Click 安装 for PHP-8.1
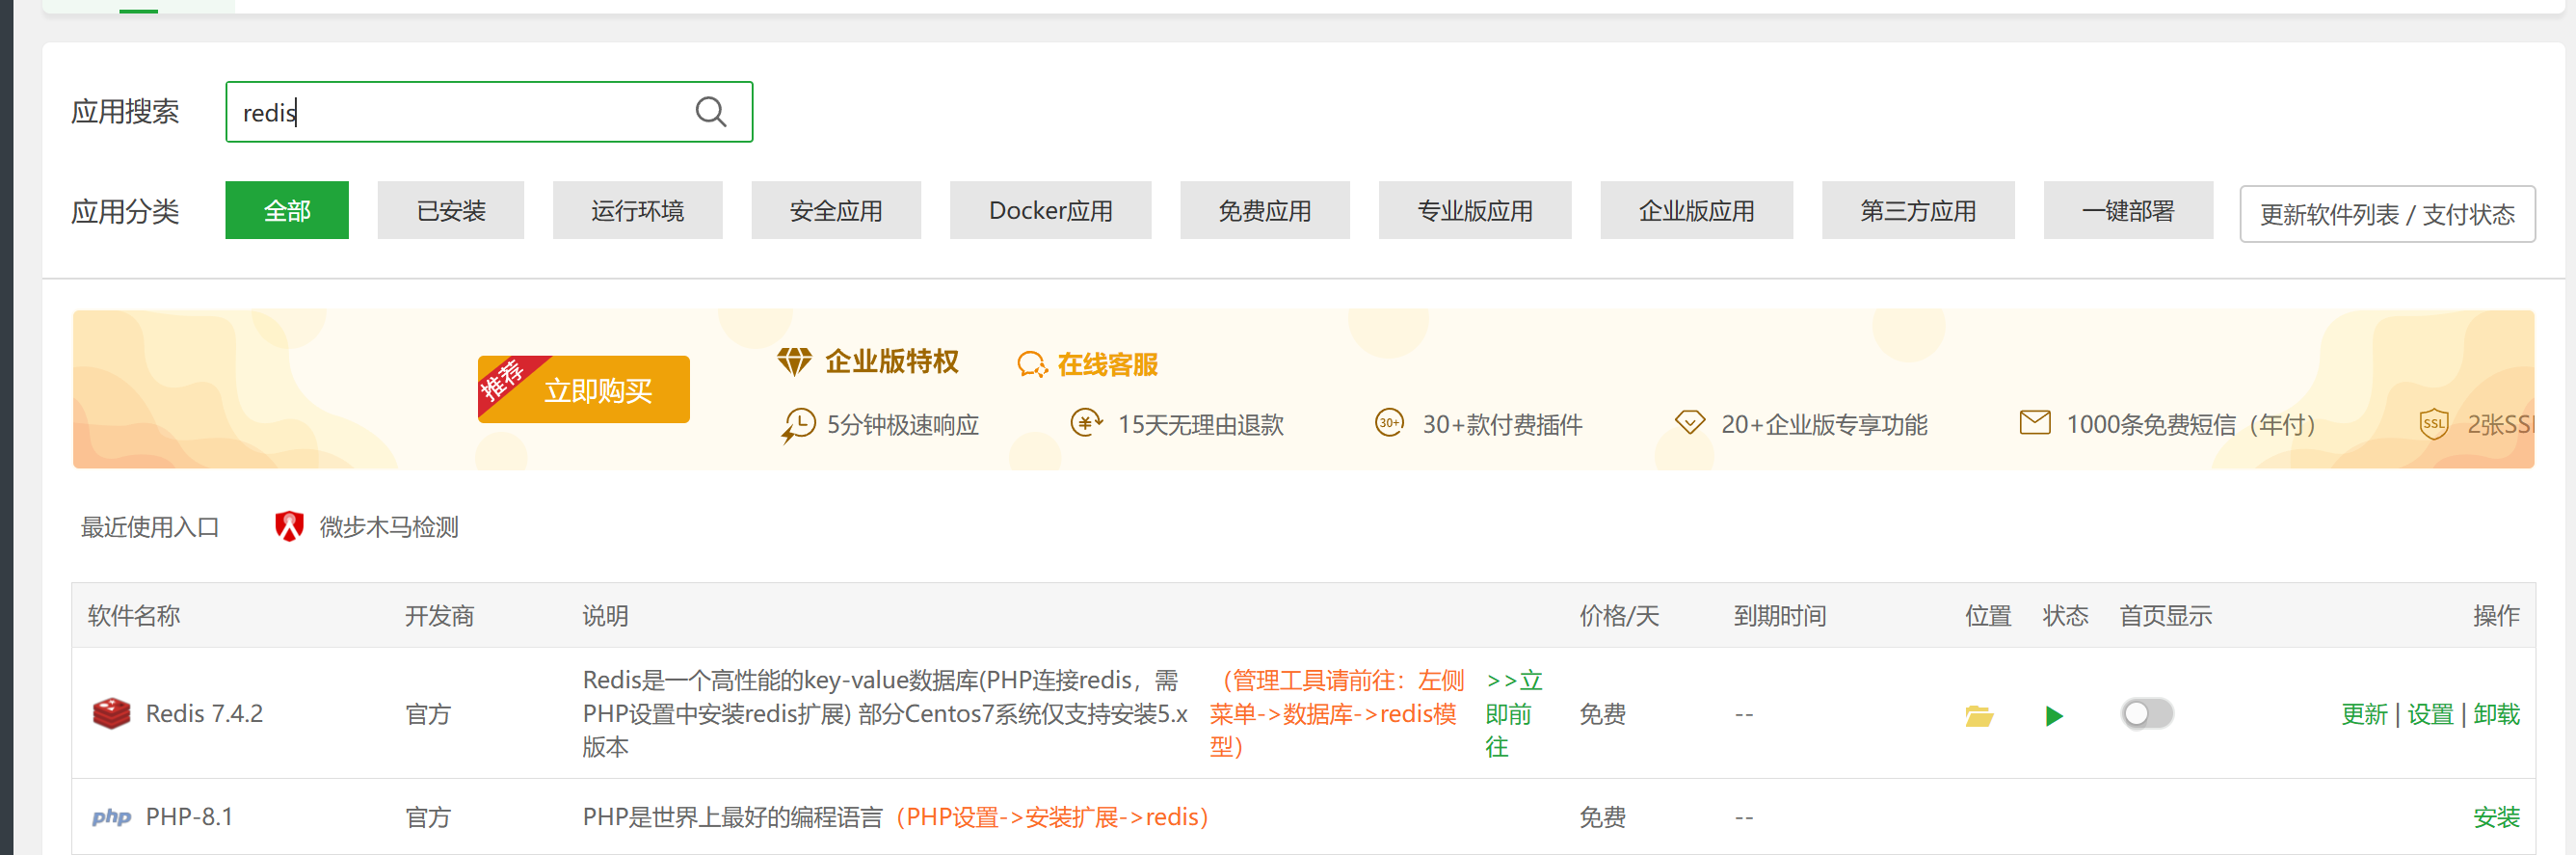Image resolution: width=2576 pixels, height=855 pixels. [x=2495, y=817]
